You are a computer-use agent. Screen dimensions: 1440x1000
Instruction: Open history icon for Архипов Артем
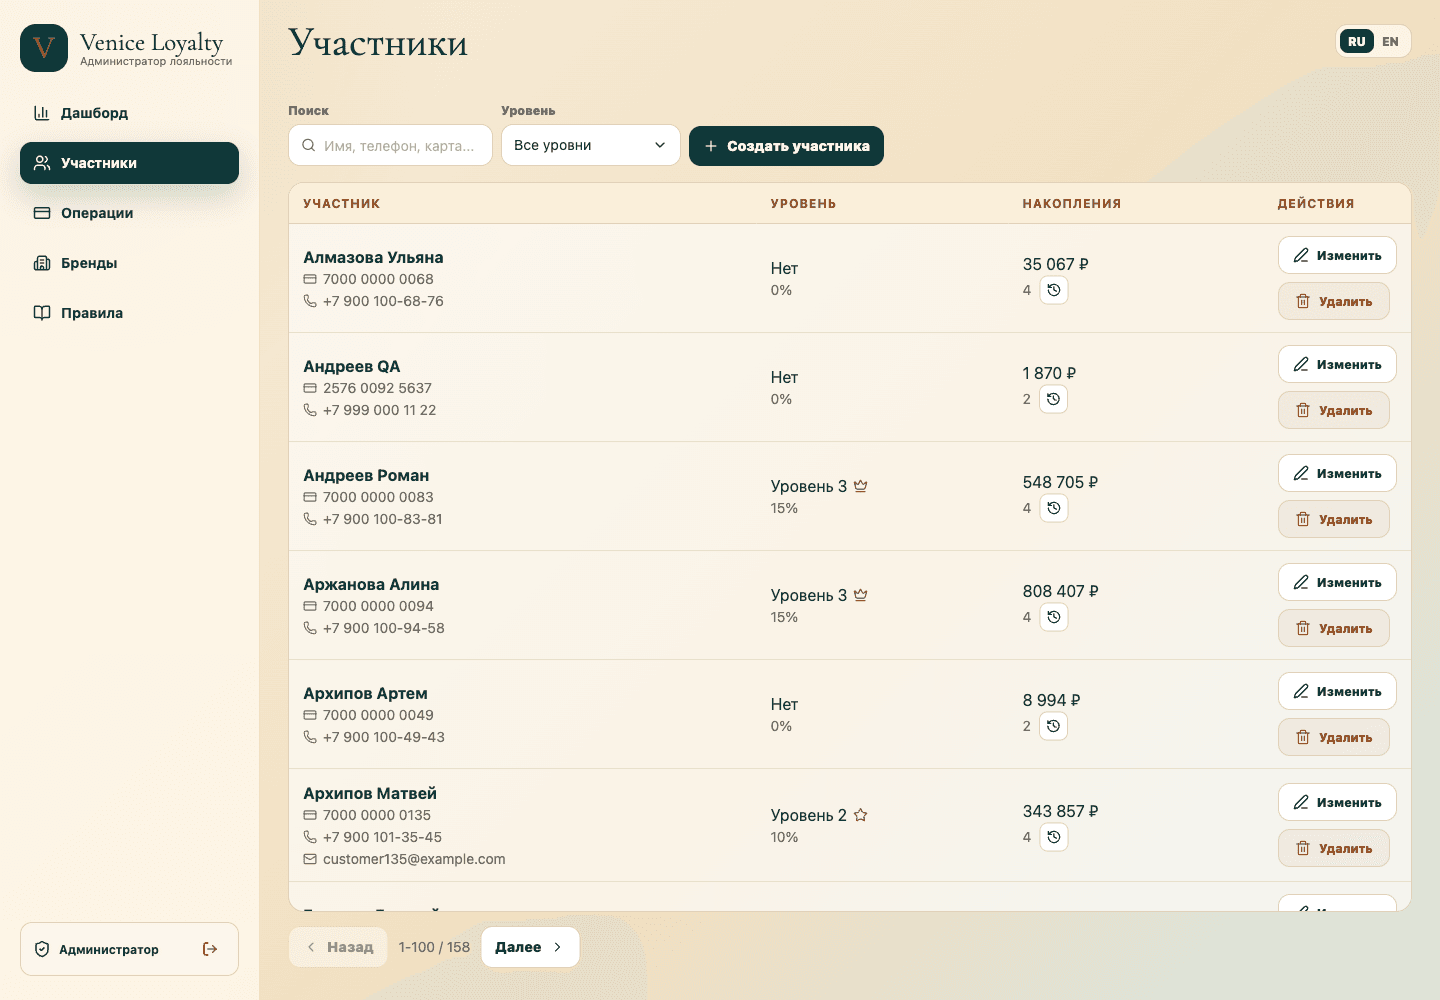(x=1054, y=726)
